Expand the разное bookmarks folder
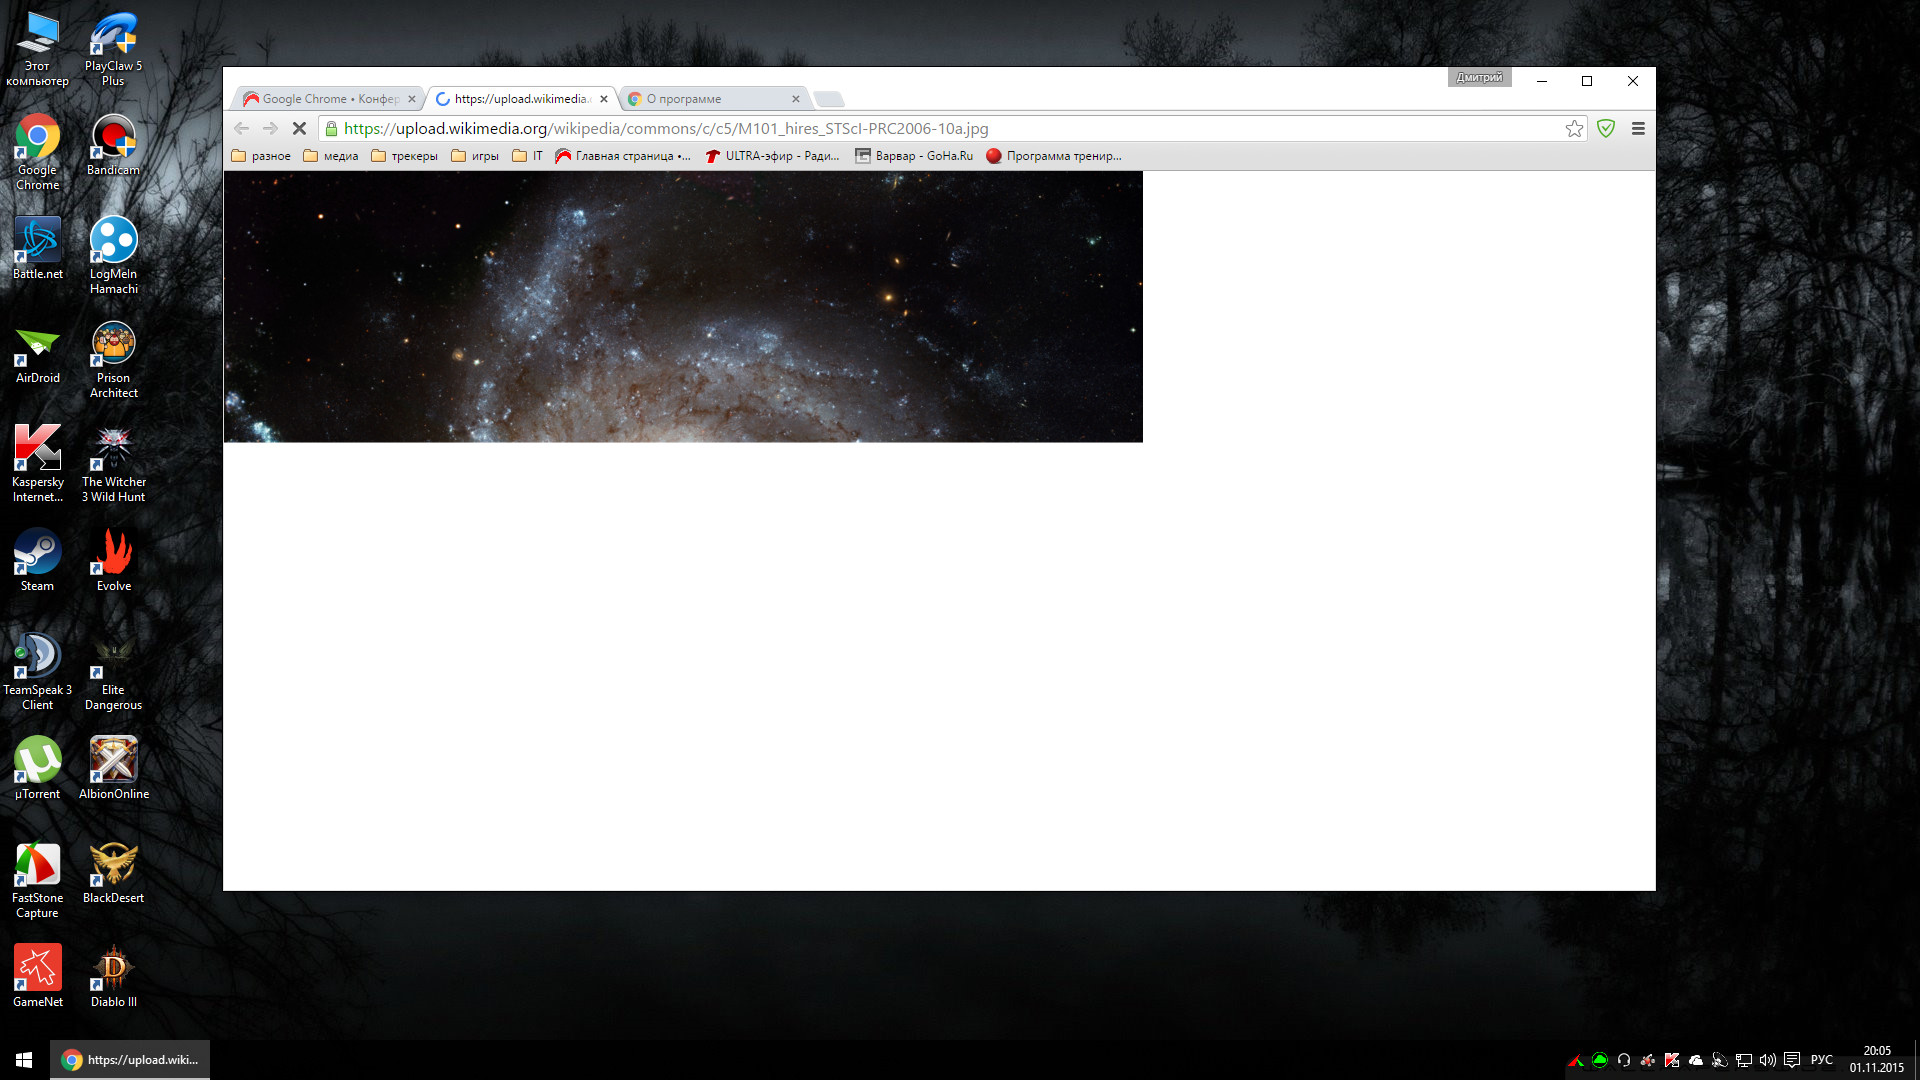This screenshot has width=1920, height=1080. click(261, 156)
